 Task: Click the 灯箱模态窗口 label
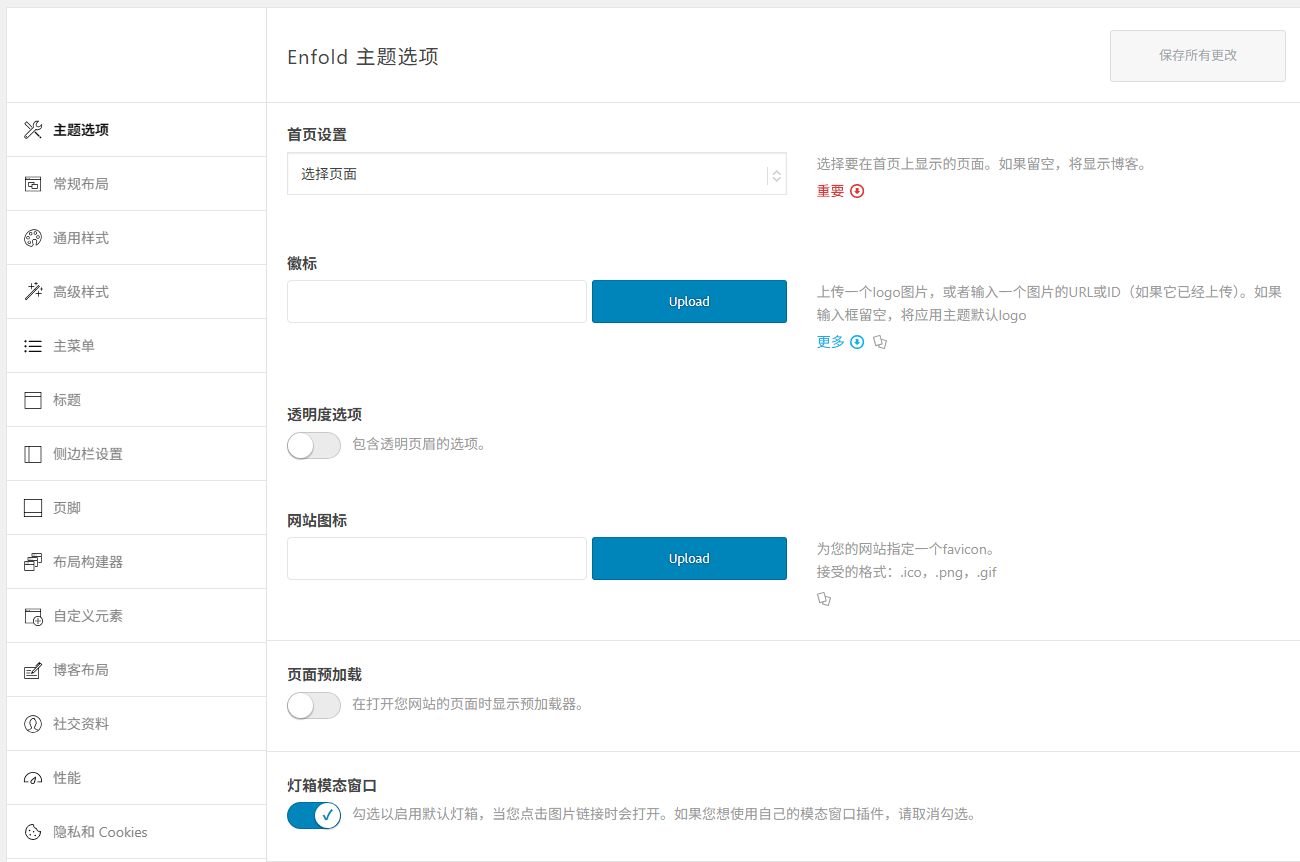[x=332, y=786]
